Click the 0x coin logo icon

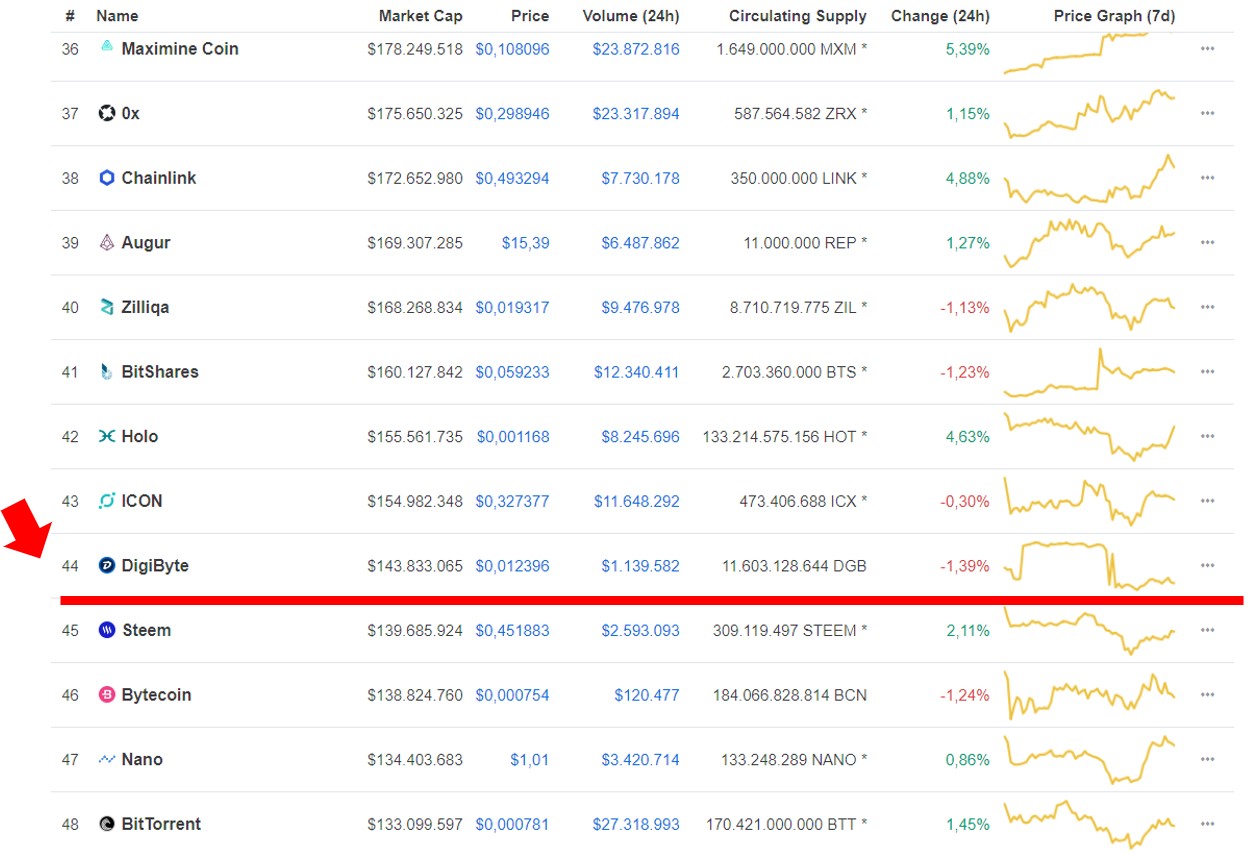[x=107, y=113]
